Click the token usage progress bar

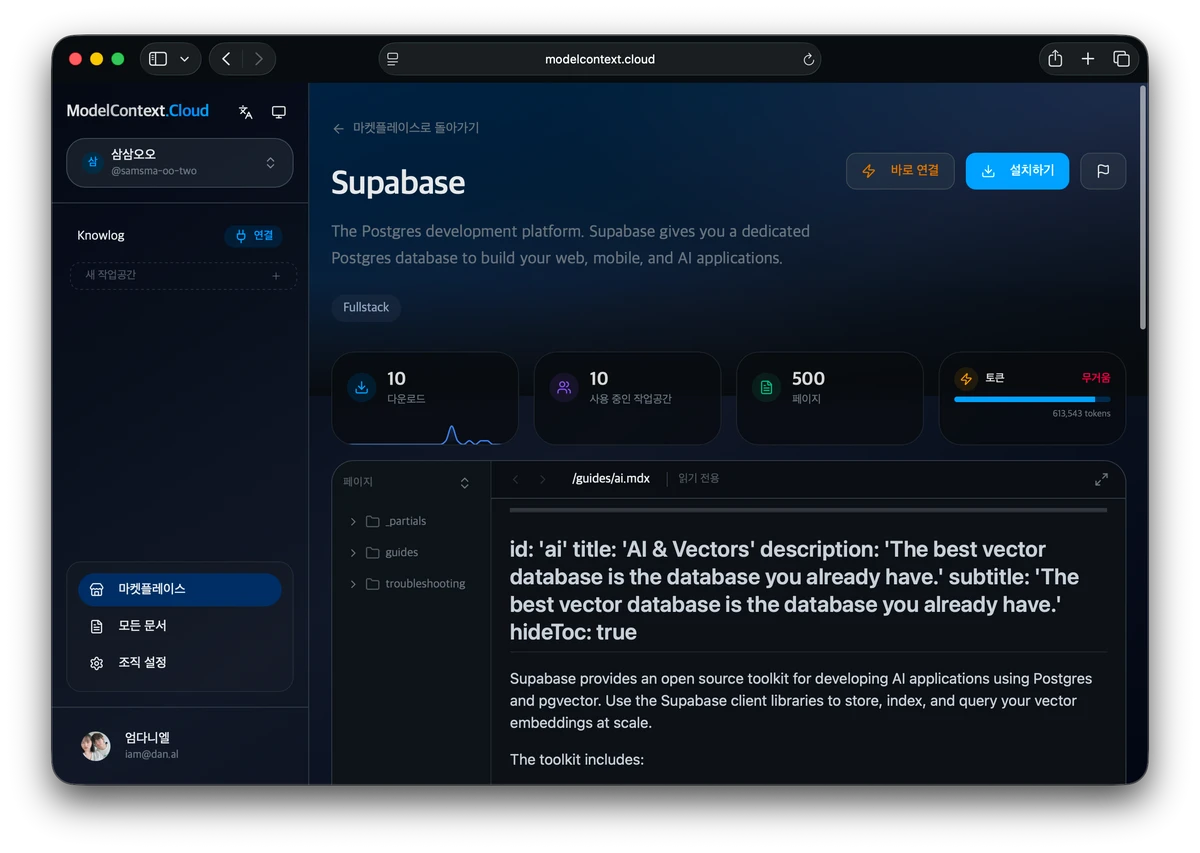pyautogui.click(x=1032, y=399)
